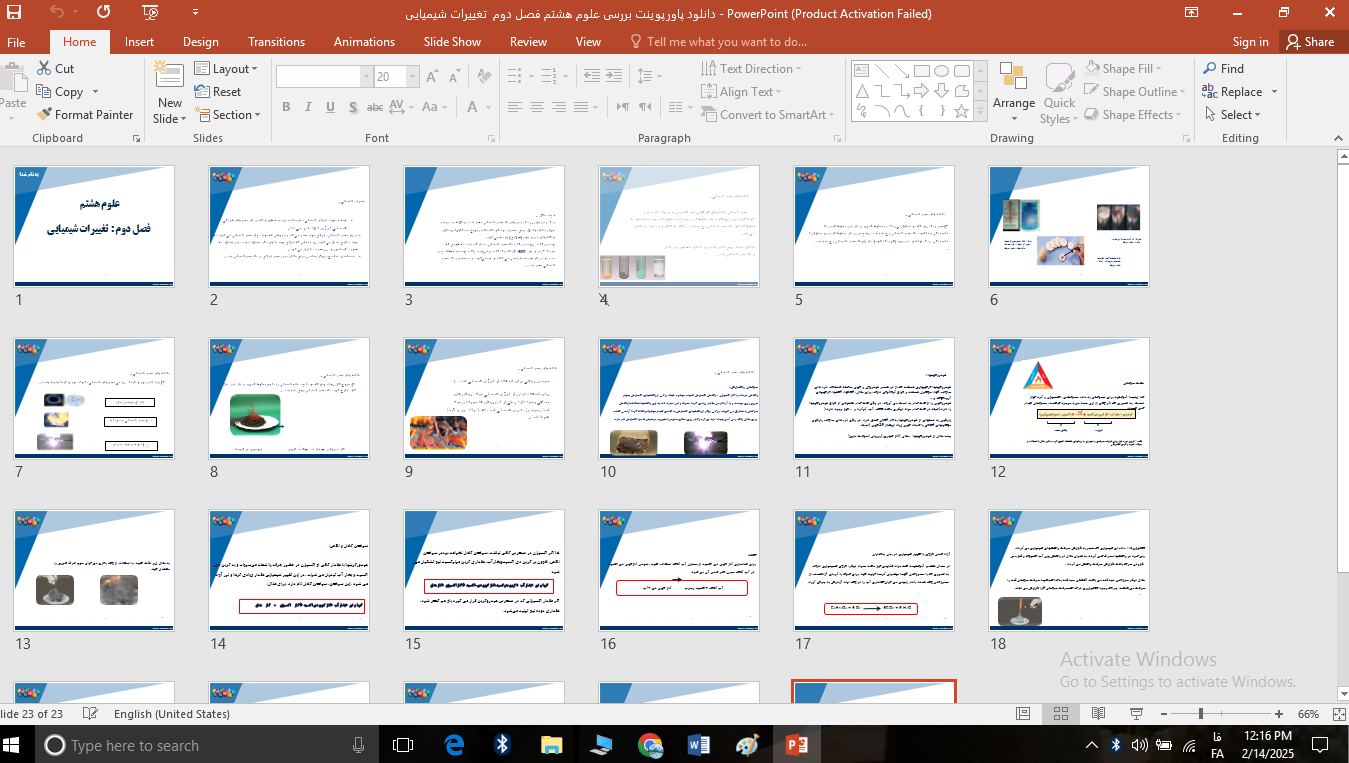Screen dimensions: 1349x763
Task: Open Word from the Windows taskbar
Action: pyautogui.click(x=699, y=745)
